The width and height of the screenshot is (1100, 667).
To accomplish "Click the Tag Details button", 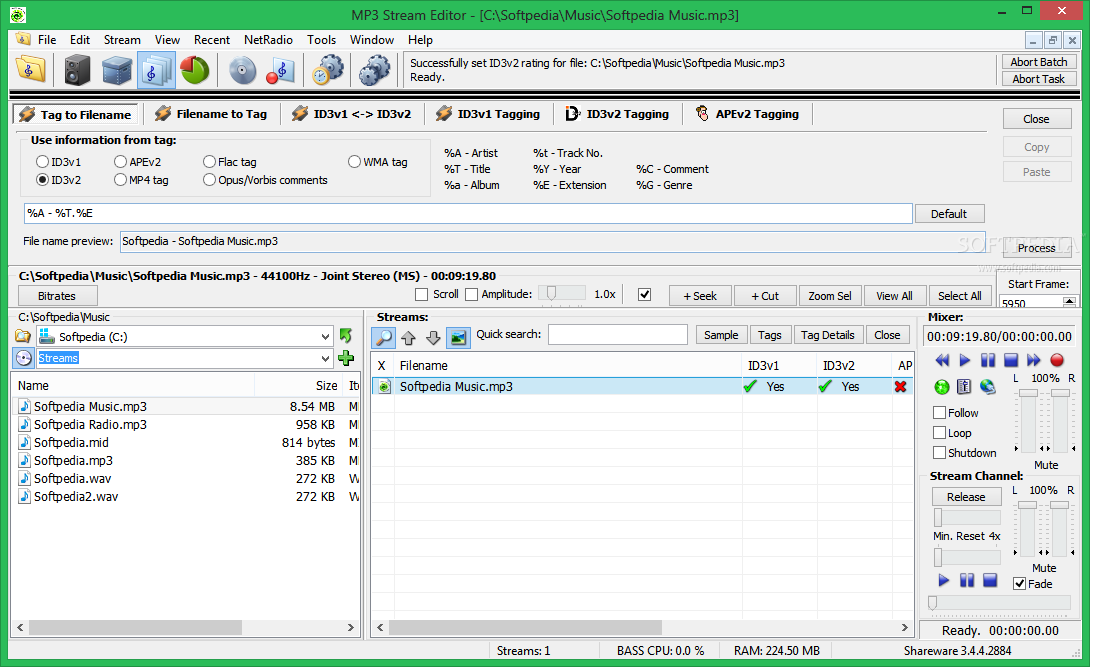I will click(x=827, y=335).
